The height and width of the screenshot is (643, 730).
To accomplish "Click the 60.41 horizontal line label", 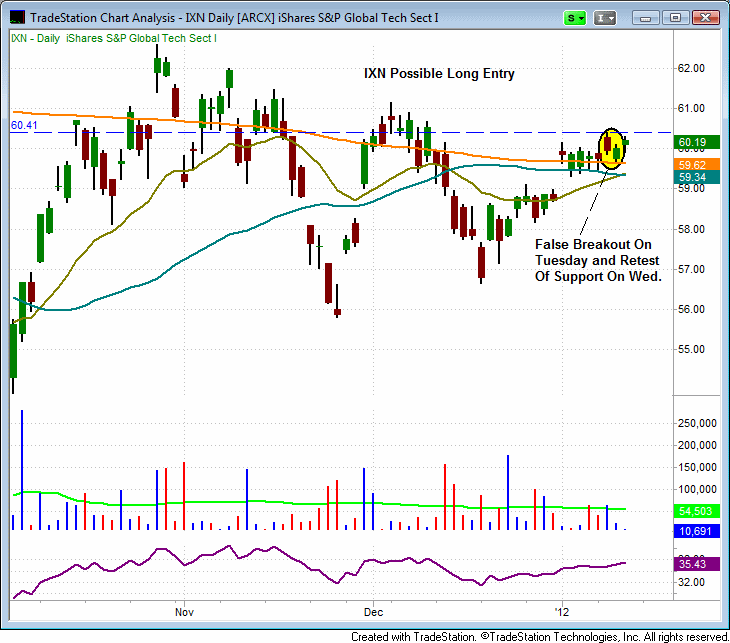I will pyautogui.click(x=24, y=125).
